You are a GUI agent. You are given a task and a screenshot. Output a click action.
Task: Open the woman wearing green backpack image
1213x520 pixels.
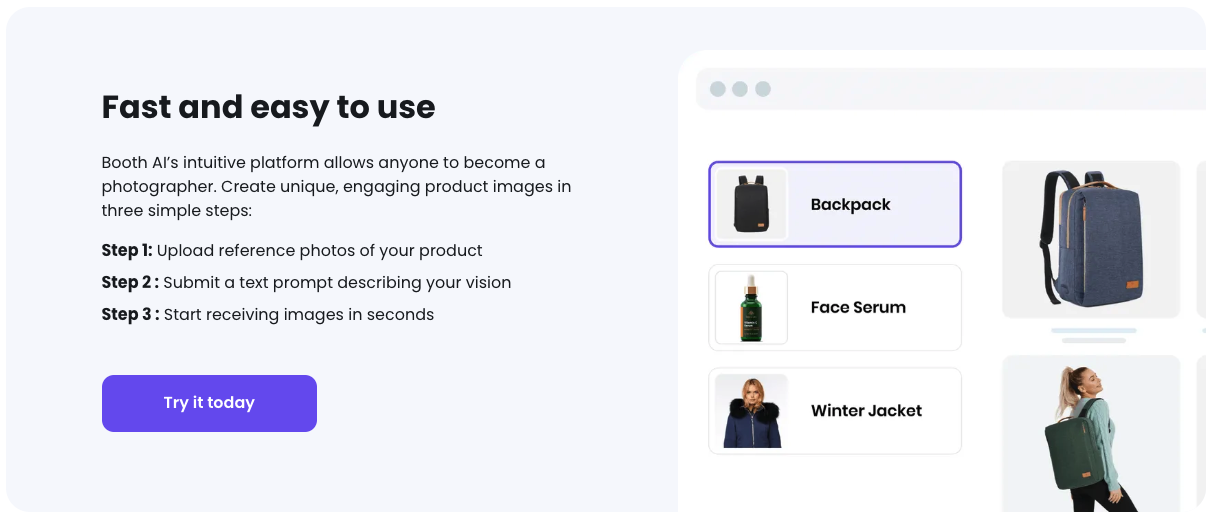pyautogui.click(x=1091, y=435)
